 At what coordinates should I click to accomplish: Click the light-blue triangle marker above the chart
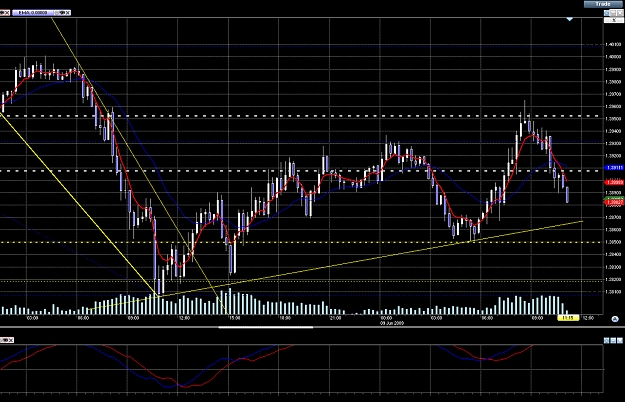pyautogui.click(x=570, y=19)
